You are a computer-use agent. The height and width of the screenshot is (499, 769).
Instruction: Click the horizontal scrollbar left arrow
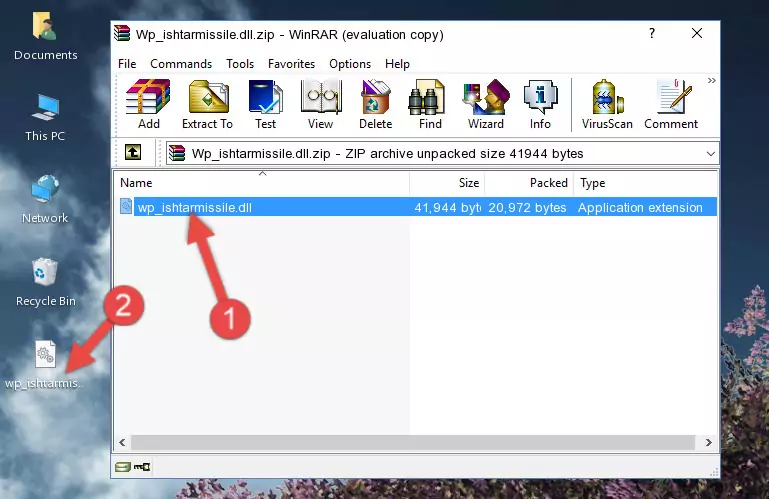point(123,443)
